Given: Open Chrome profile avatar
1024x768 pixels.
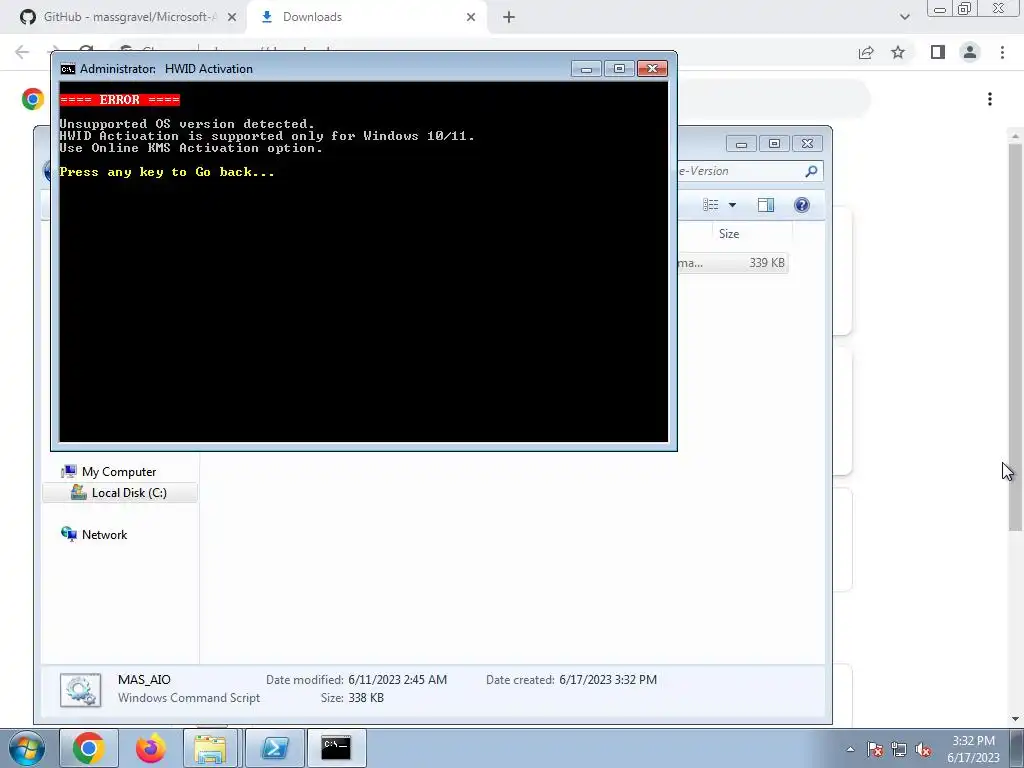Looking at the screenshot, I should (970, 52).
